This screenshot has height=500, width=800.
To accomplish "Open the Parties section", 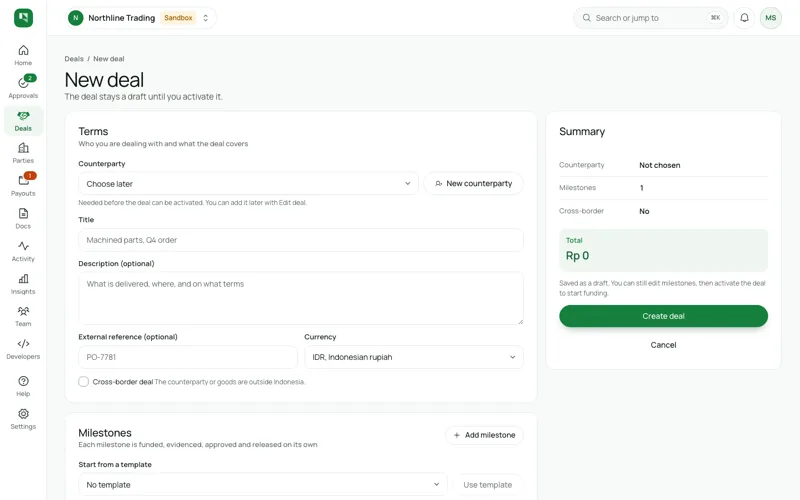I will tap(23, 153).
